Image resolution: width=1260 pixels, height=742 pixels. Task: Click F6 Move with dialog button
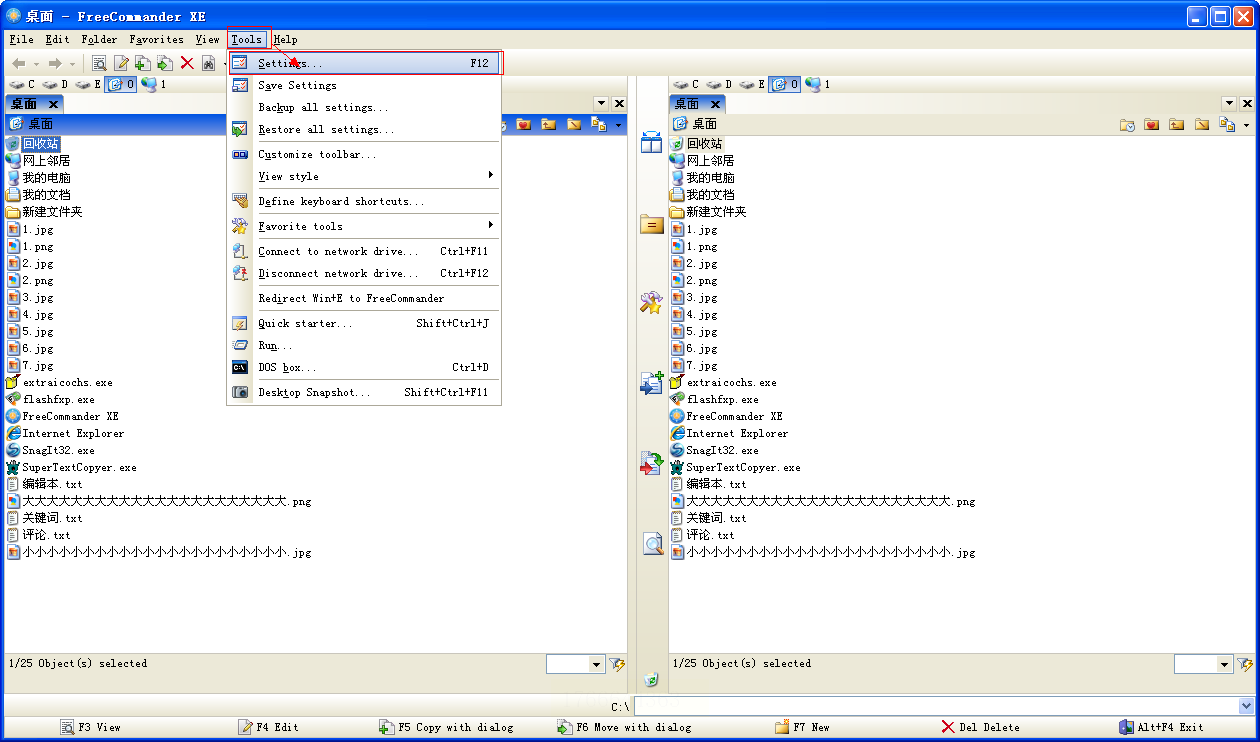point(624,727)
